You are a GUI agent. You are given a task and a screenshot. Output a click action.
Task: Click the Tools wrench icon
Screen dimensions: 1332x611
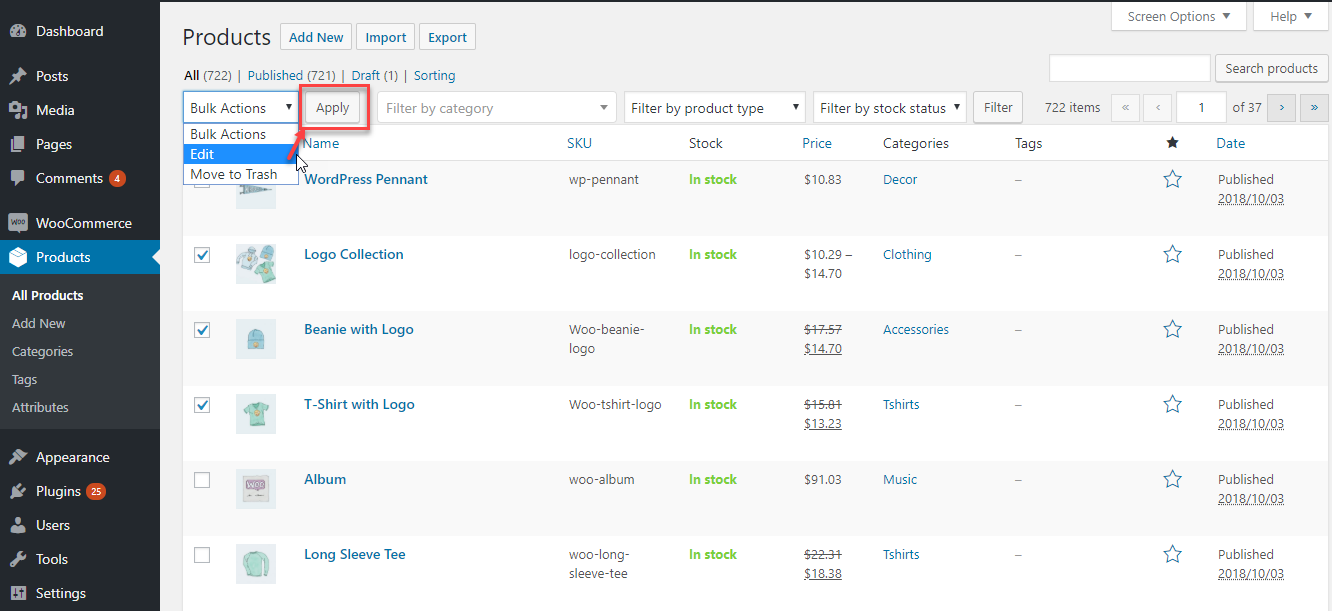tap(18, 559)
